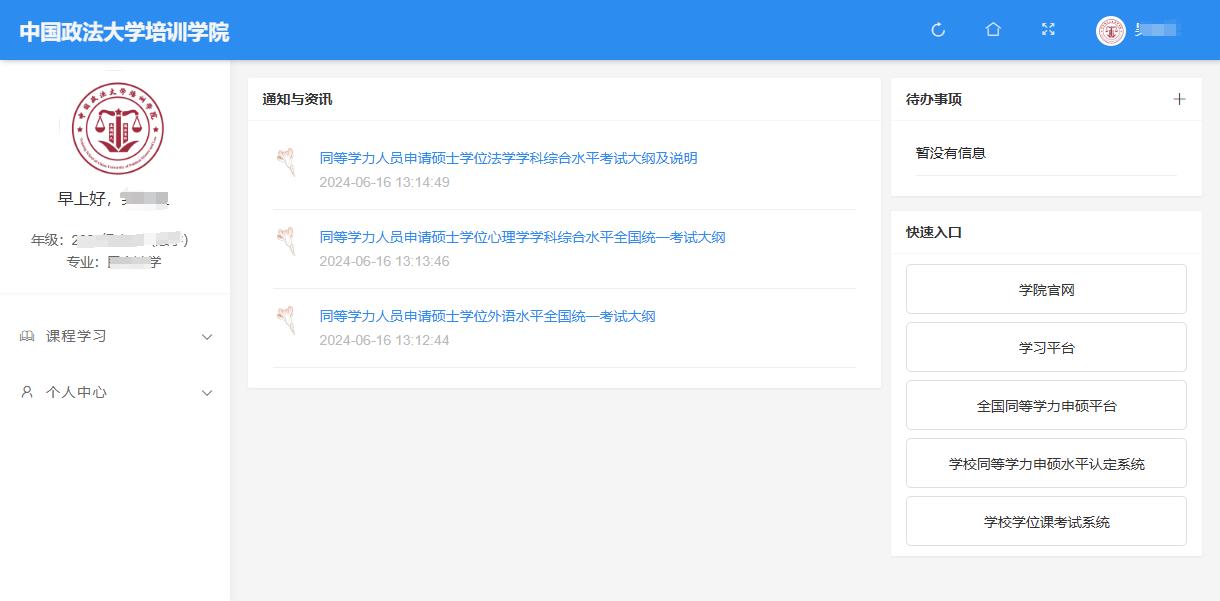Click the timestamp 2024-06-16 13:14:49

point(384,182)
